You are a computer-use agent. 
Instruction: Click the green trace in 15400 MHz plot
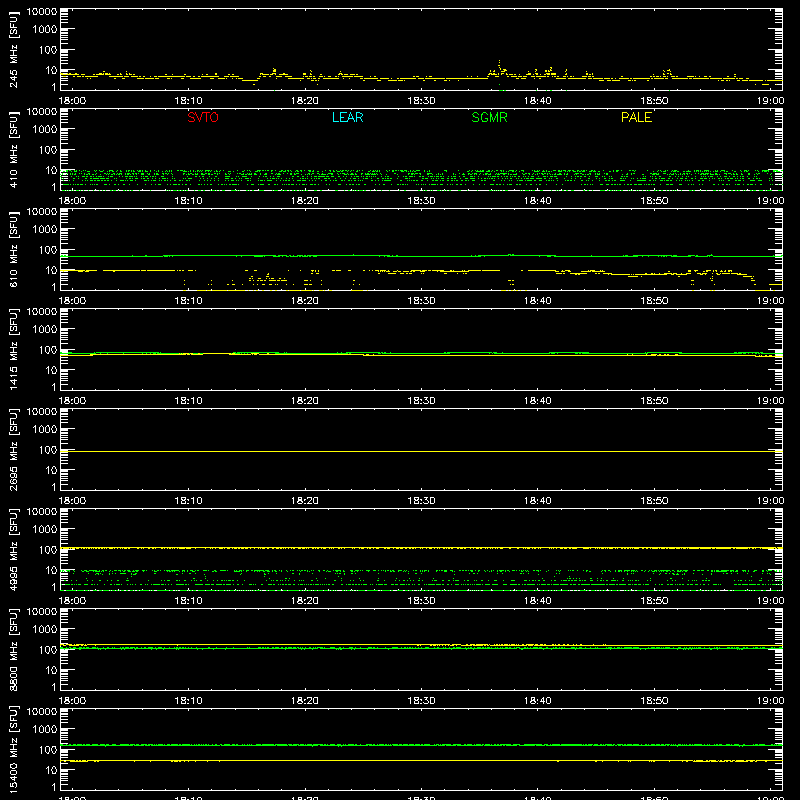point(421,745)
